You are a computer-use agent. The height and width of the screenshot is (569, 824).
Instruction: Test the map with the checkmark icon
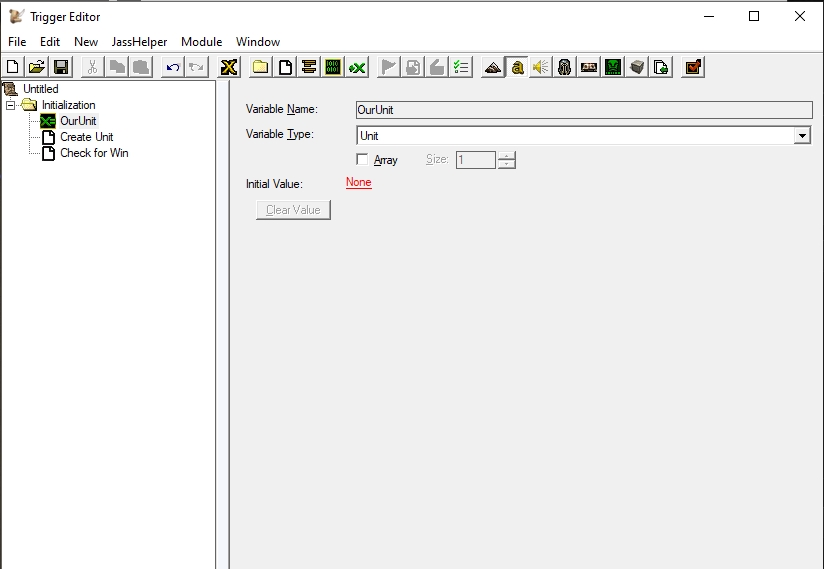pos(693,67)
